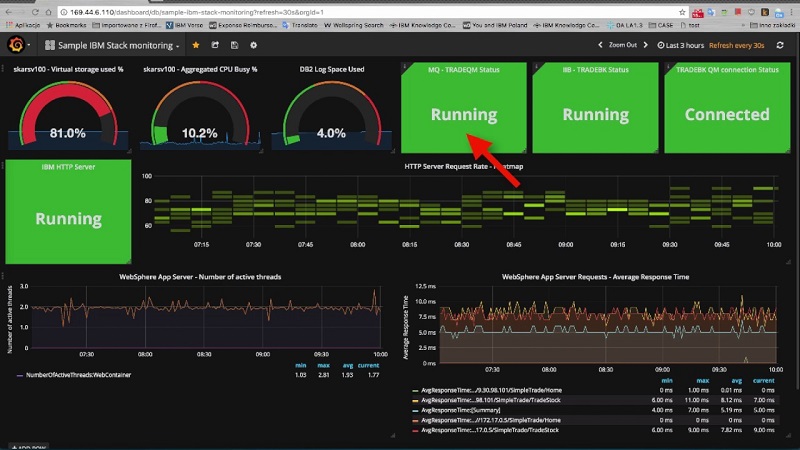Open the Grafana logo menu
800x450 pixels.
click(x=18, y=45)
